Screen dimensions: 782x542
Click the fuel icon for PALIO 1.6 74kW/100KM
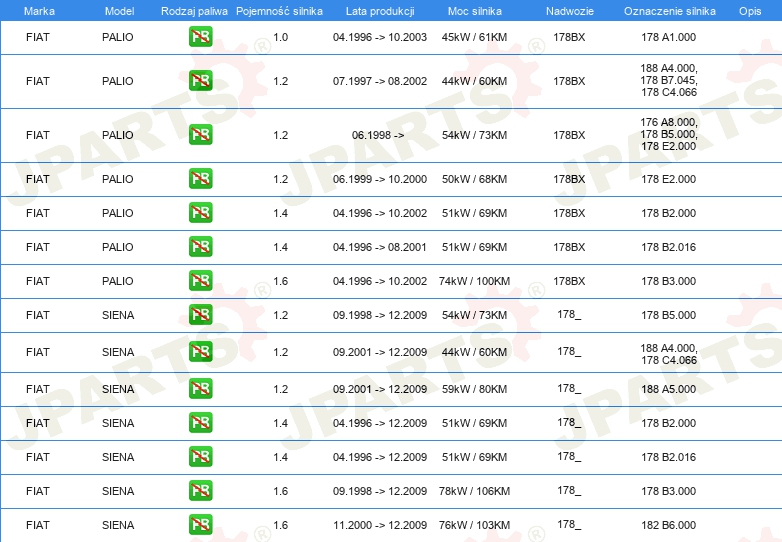200,280
